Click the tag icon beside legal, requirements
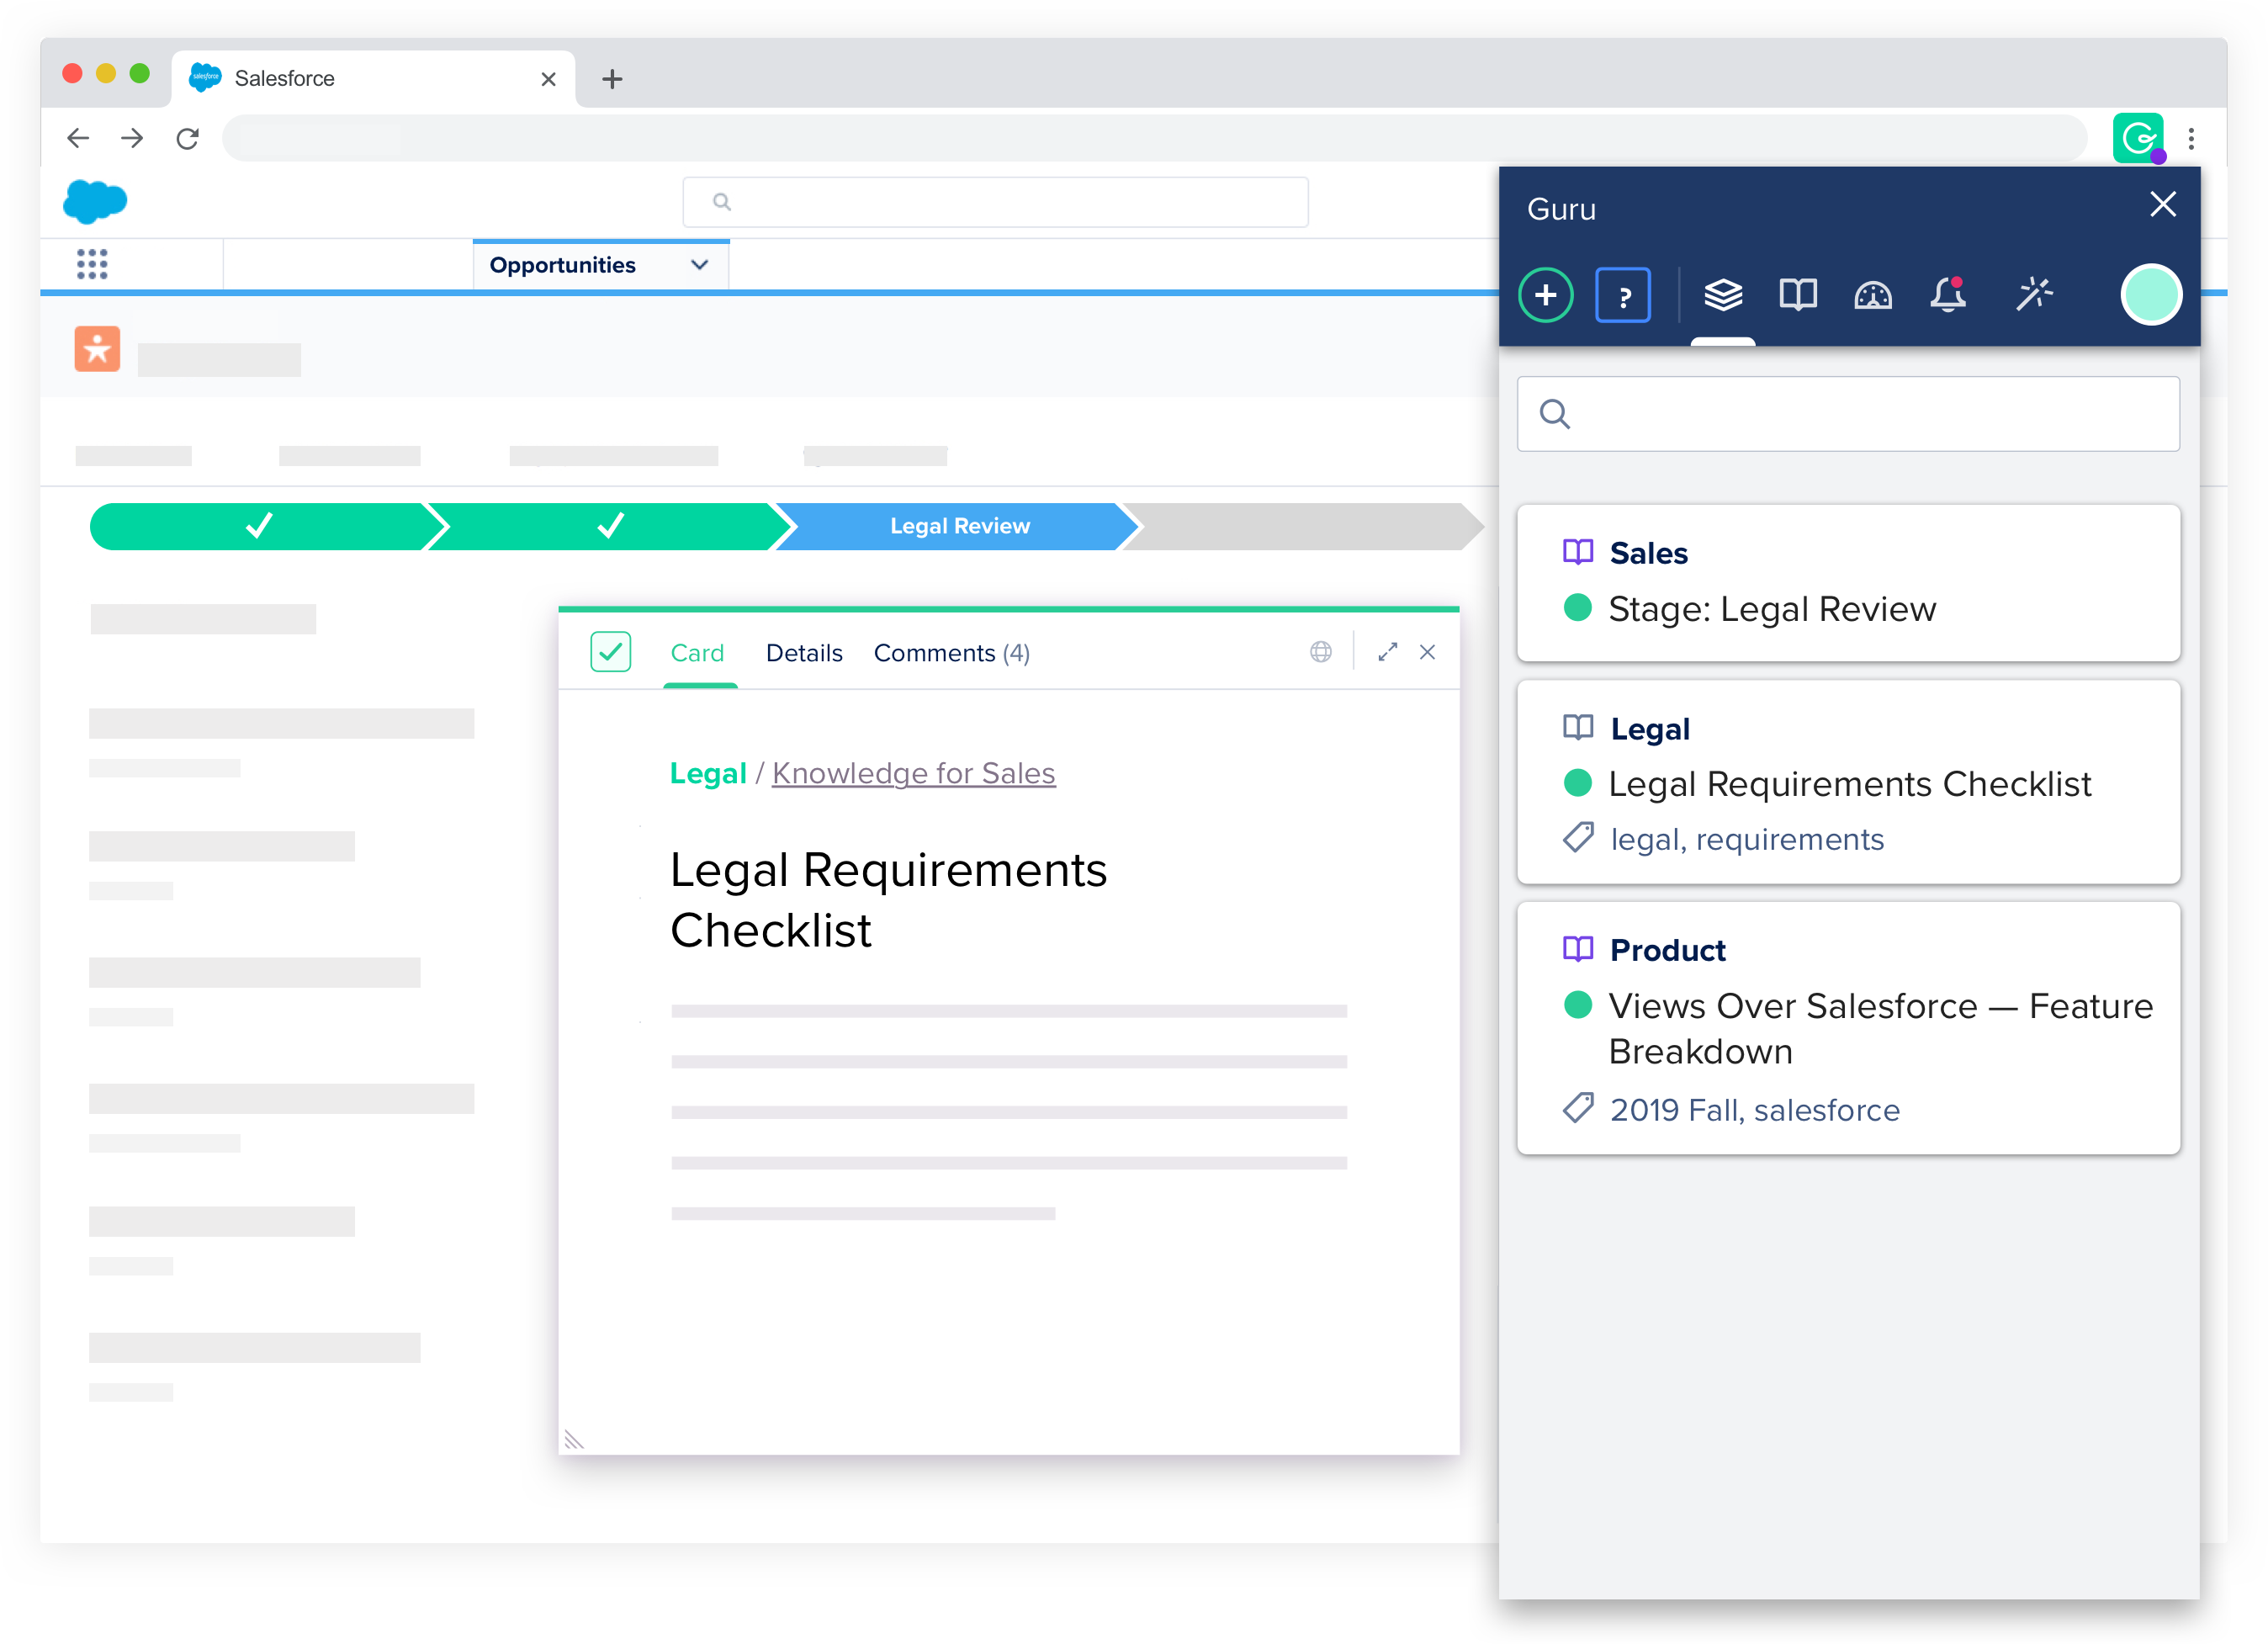The height and width of the screenshot is (1644, 2268). (1577, 838)
